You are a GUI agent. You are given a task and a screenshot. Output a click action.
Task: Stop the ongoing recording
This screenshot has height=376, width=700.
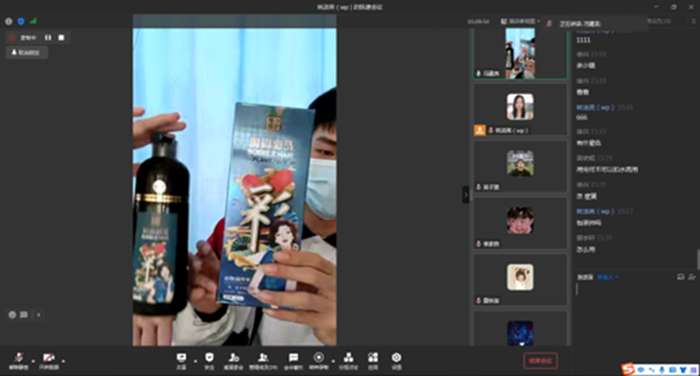click(x=61, y=38)
